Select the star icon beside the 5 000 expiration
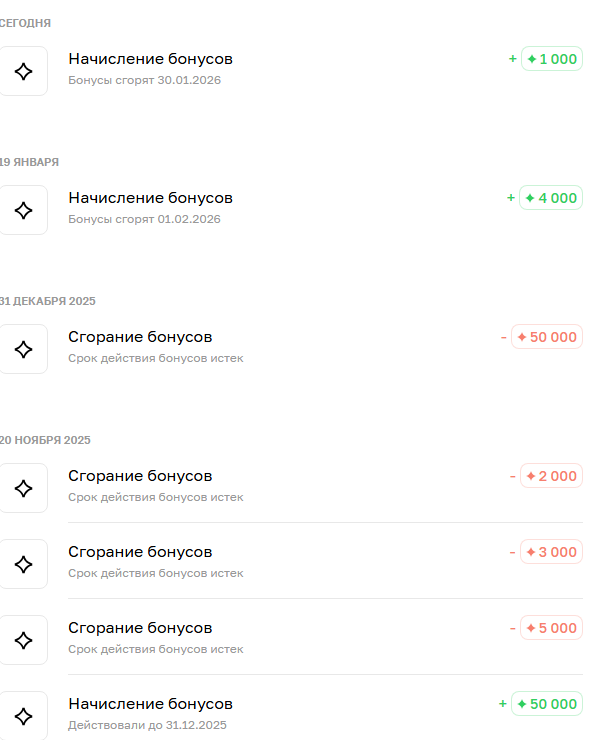600x740 pixels. [x=24, y=640]
